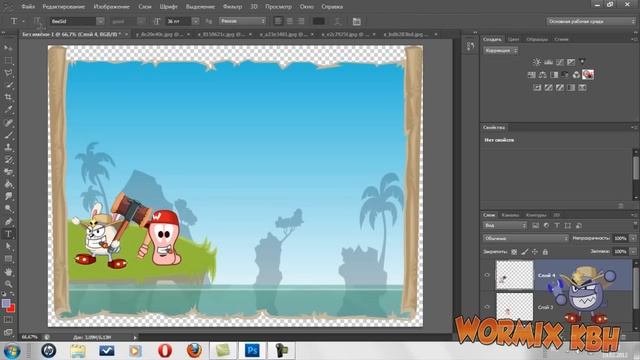Open the font size dropdown
640x360 pixels.
pyautogui.click(x=196, y=21)
